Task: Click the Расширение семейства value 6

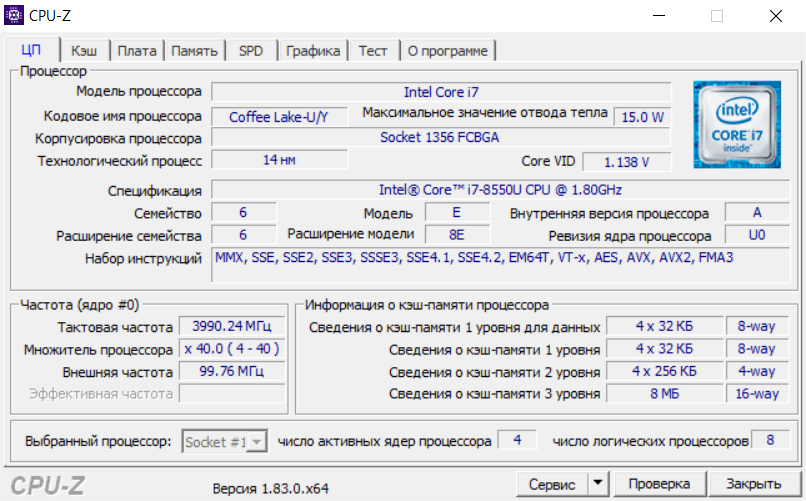Action: pos(244,235)
